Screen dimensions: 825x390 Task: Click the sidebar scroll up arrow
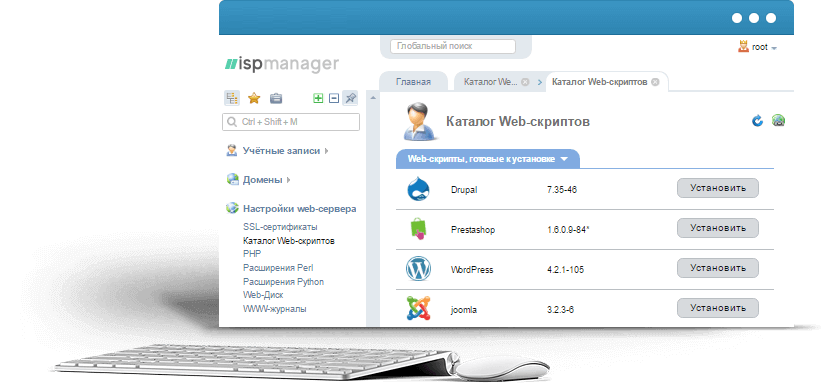click(373, 98)
